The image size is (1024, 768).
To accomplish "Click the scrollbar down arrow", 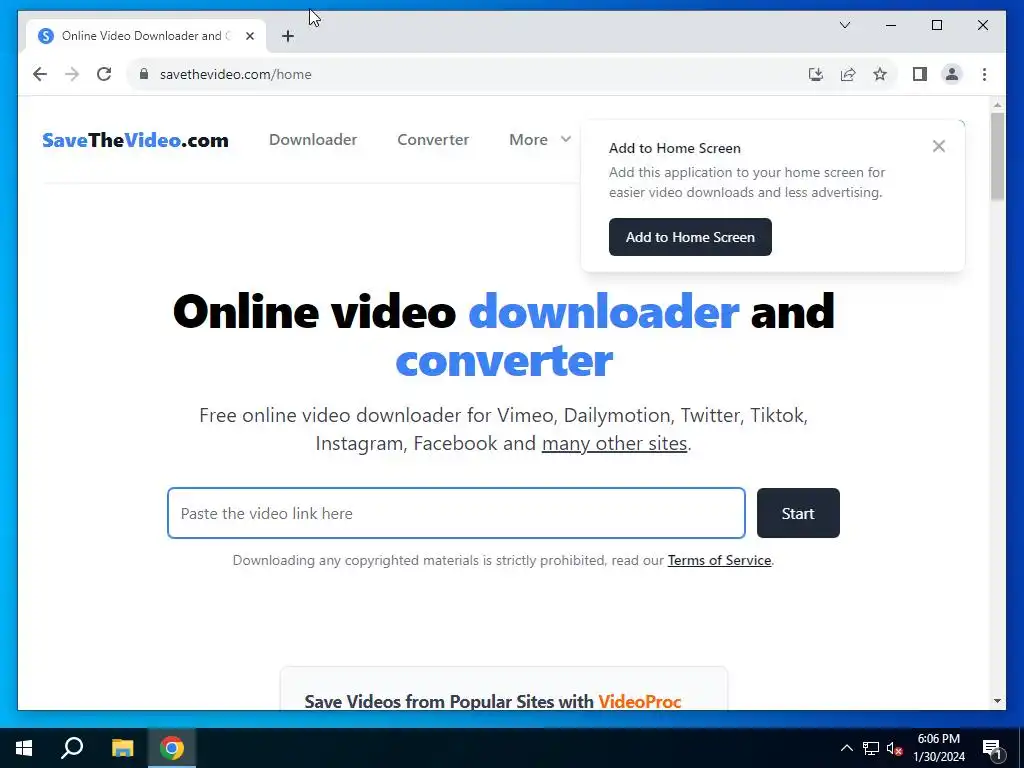I will click(997, 701).
